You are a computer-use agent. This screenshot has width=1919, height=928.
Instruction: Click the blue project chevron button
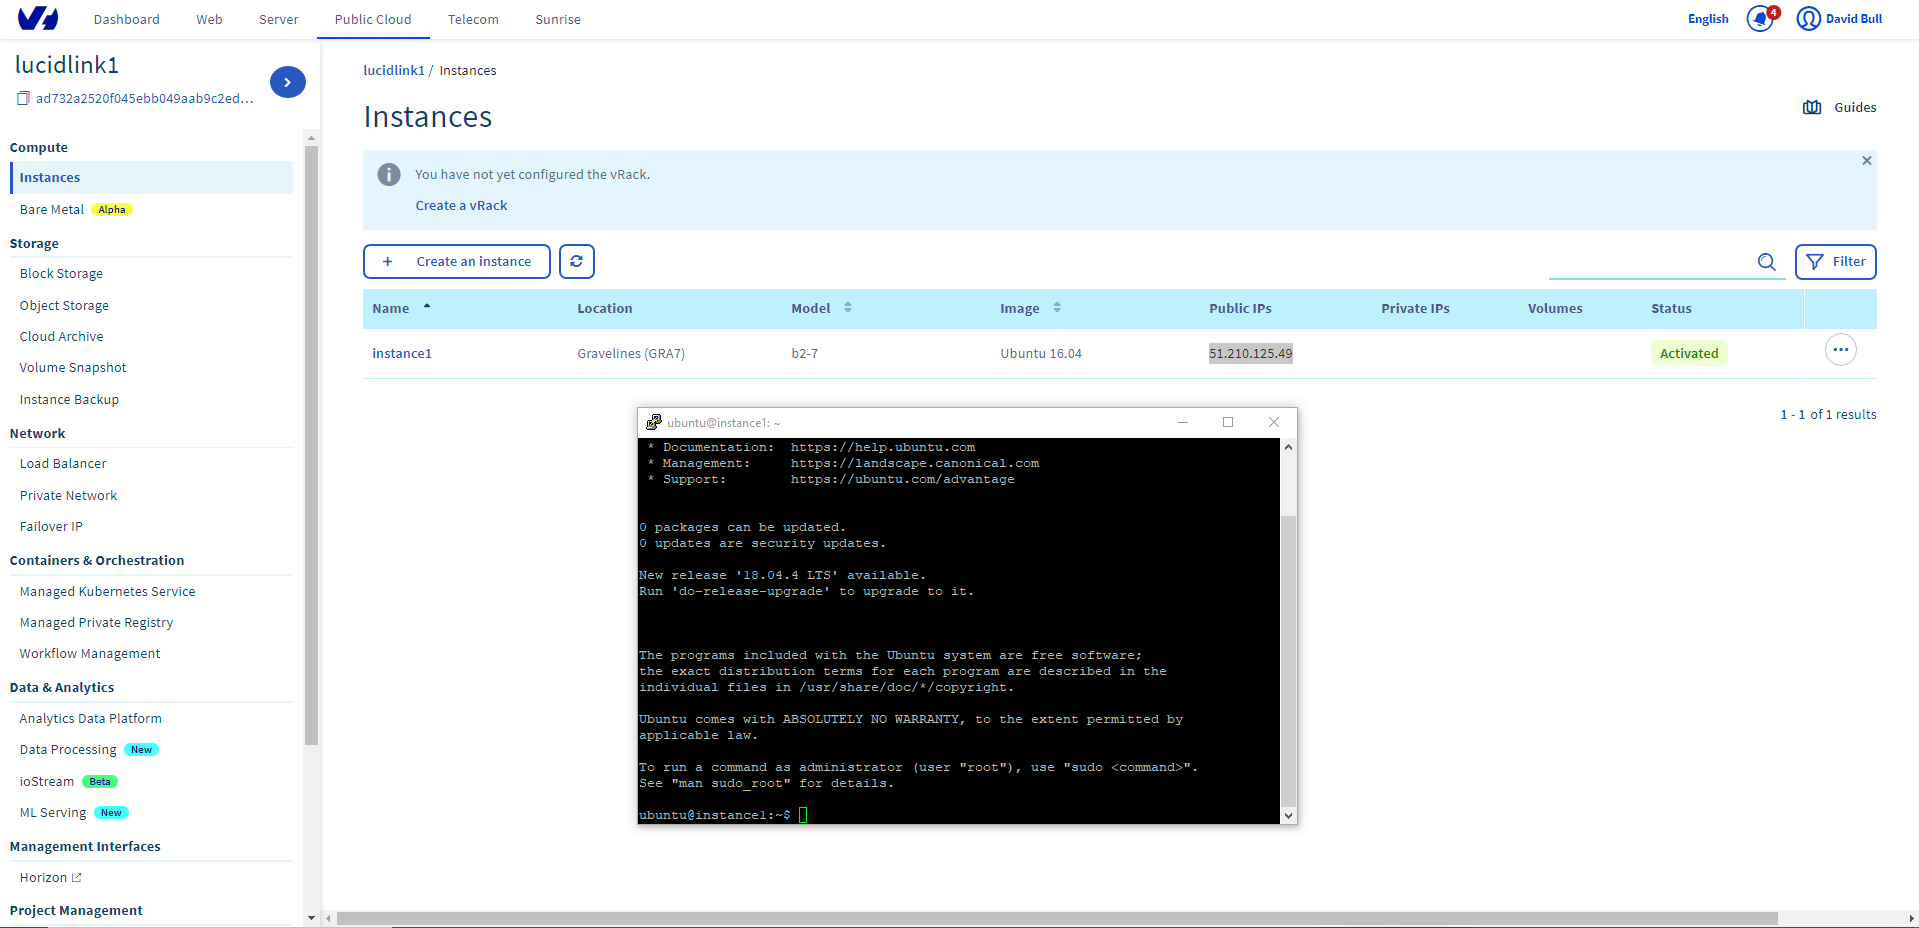coord(287,82)
